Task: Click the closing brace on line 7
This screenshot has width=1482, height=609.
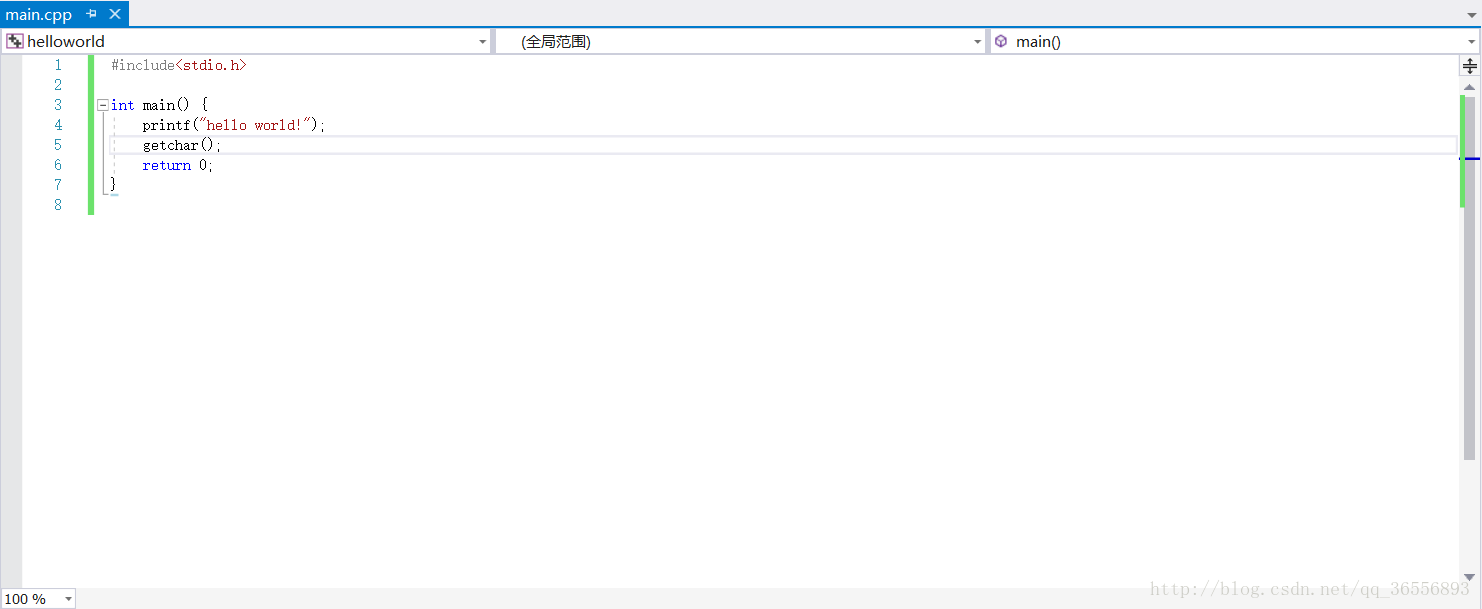Action: (113, 185)
